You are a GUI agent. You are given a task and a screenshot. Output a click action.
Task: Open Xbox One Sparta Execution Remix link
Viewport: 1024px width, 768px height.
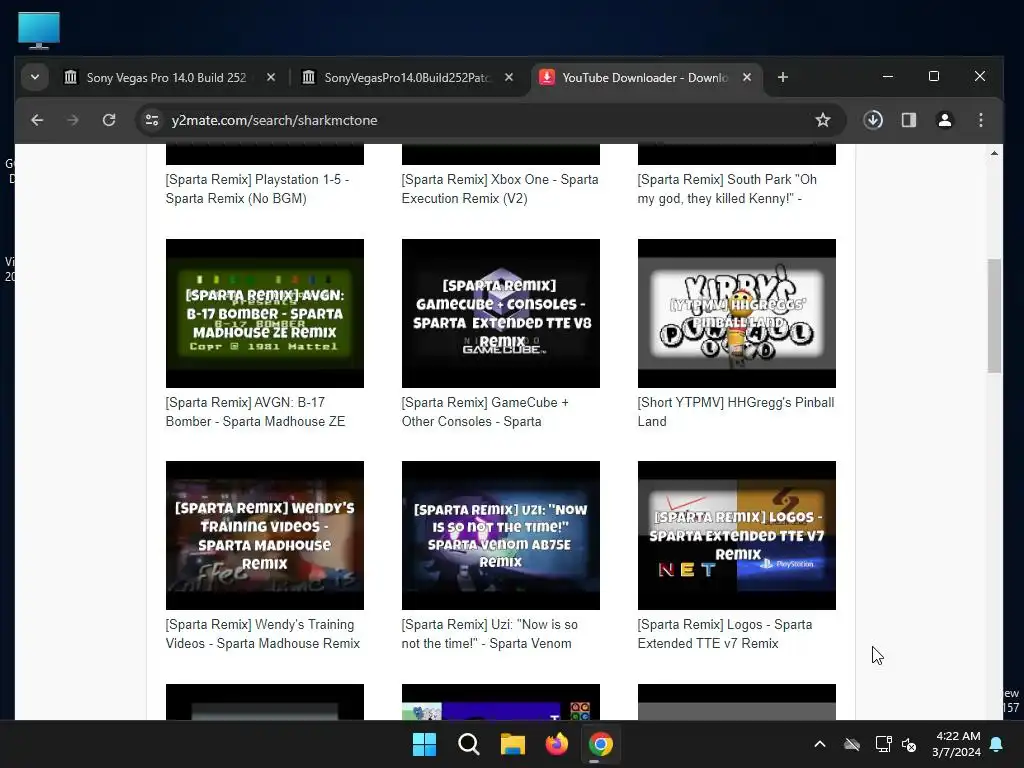coord(500,189)
